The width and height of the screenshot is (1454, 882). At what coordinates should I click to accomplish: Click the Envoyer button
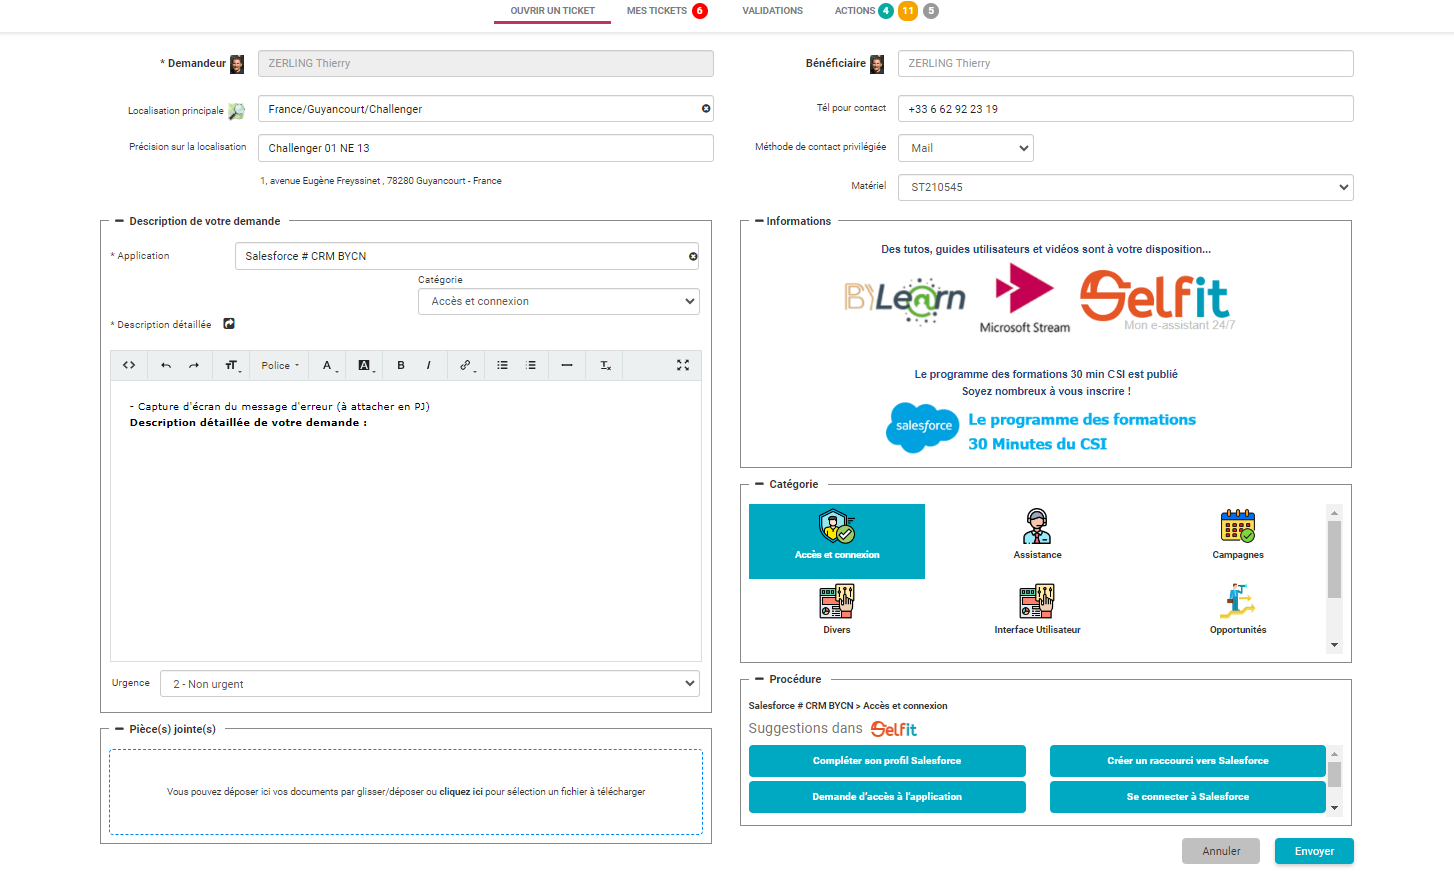click(1314, 851)
